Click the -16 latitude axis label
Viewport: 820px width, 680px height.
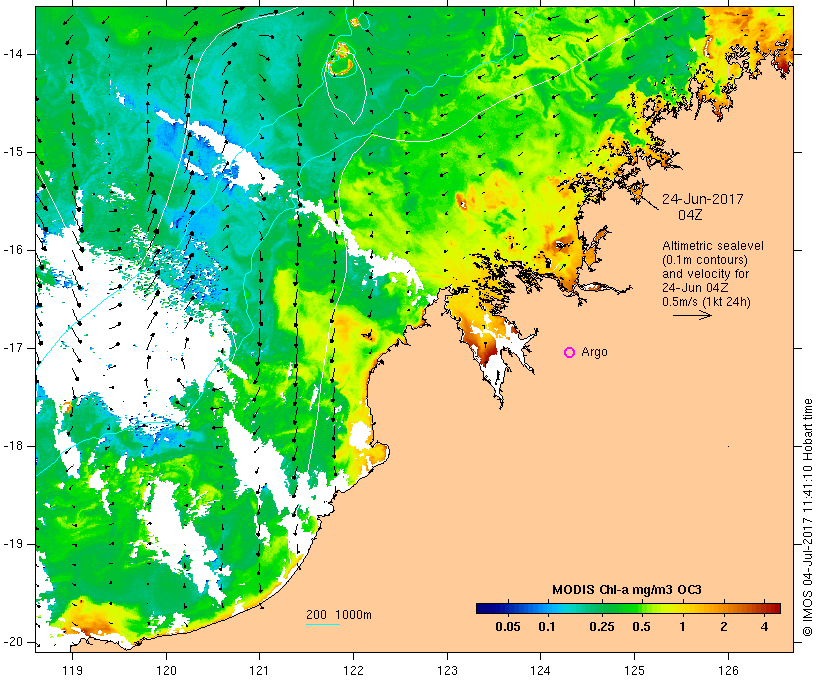click(12, 250)
